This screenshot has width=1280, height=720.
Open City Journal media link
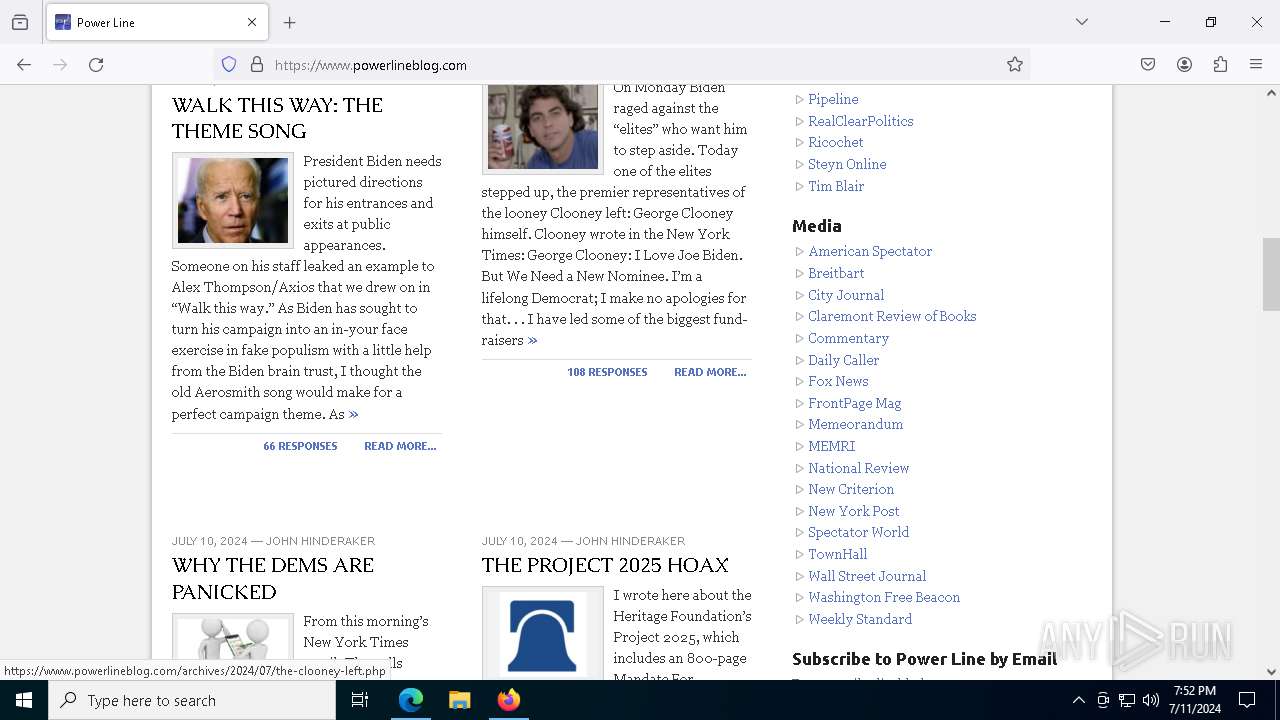pos(846,295)
